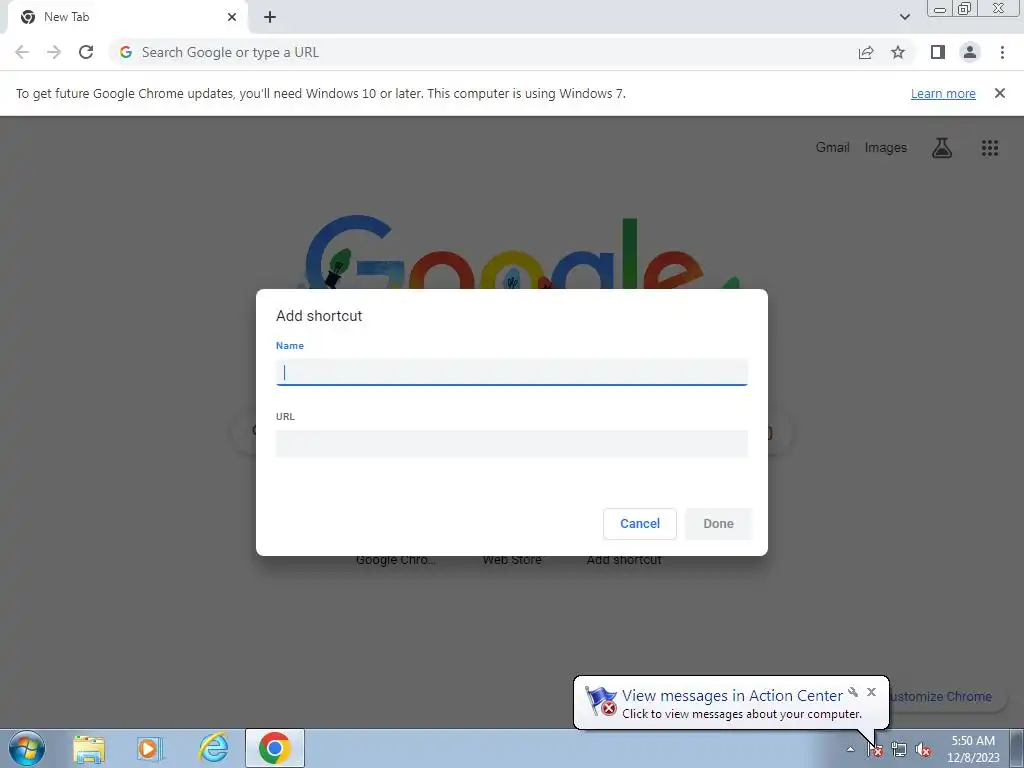The width and height of the screenshot is (1024, 768).
Task: Open the Windows Start menu
Action: 27,748
